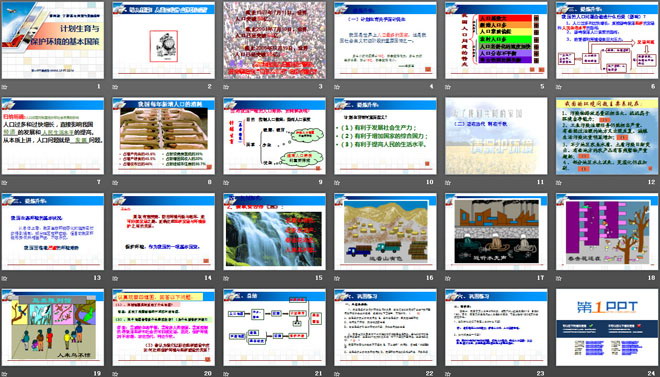Screen dimensions: 660x377
Task: Click the animation star icon under slide 3
Action: 226,87
